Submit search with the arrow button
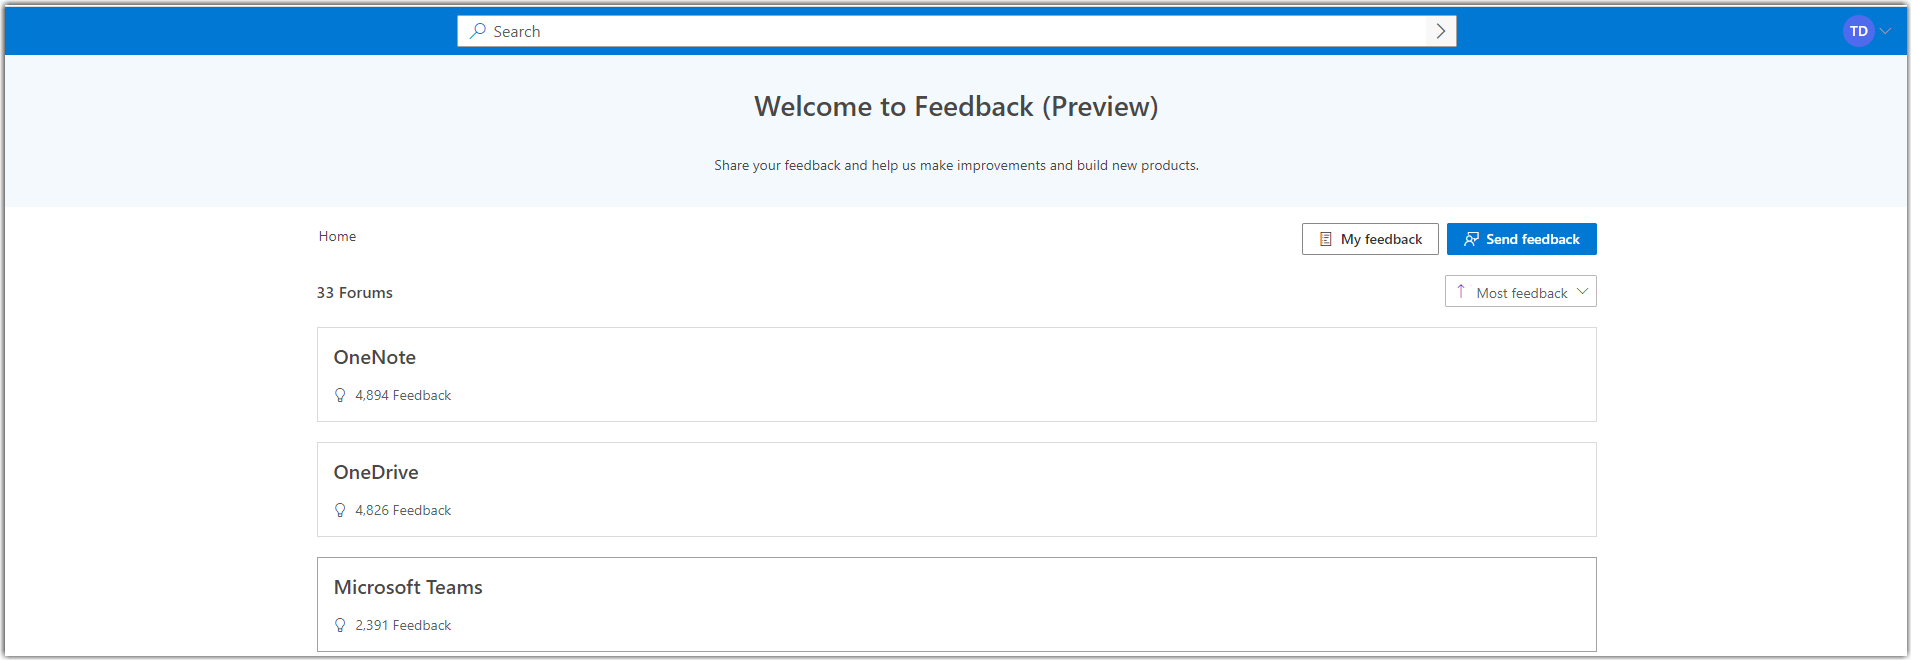This screenshot has width=1912, height=661. 1440,31
